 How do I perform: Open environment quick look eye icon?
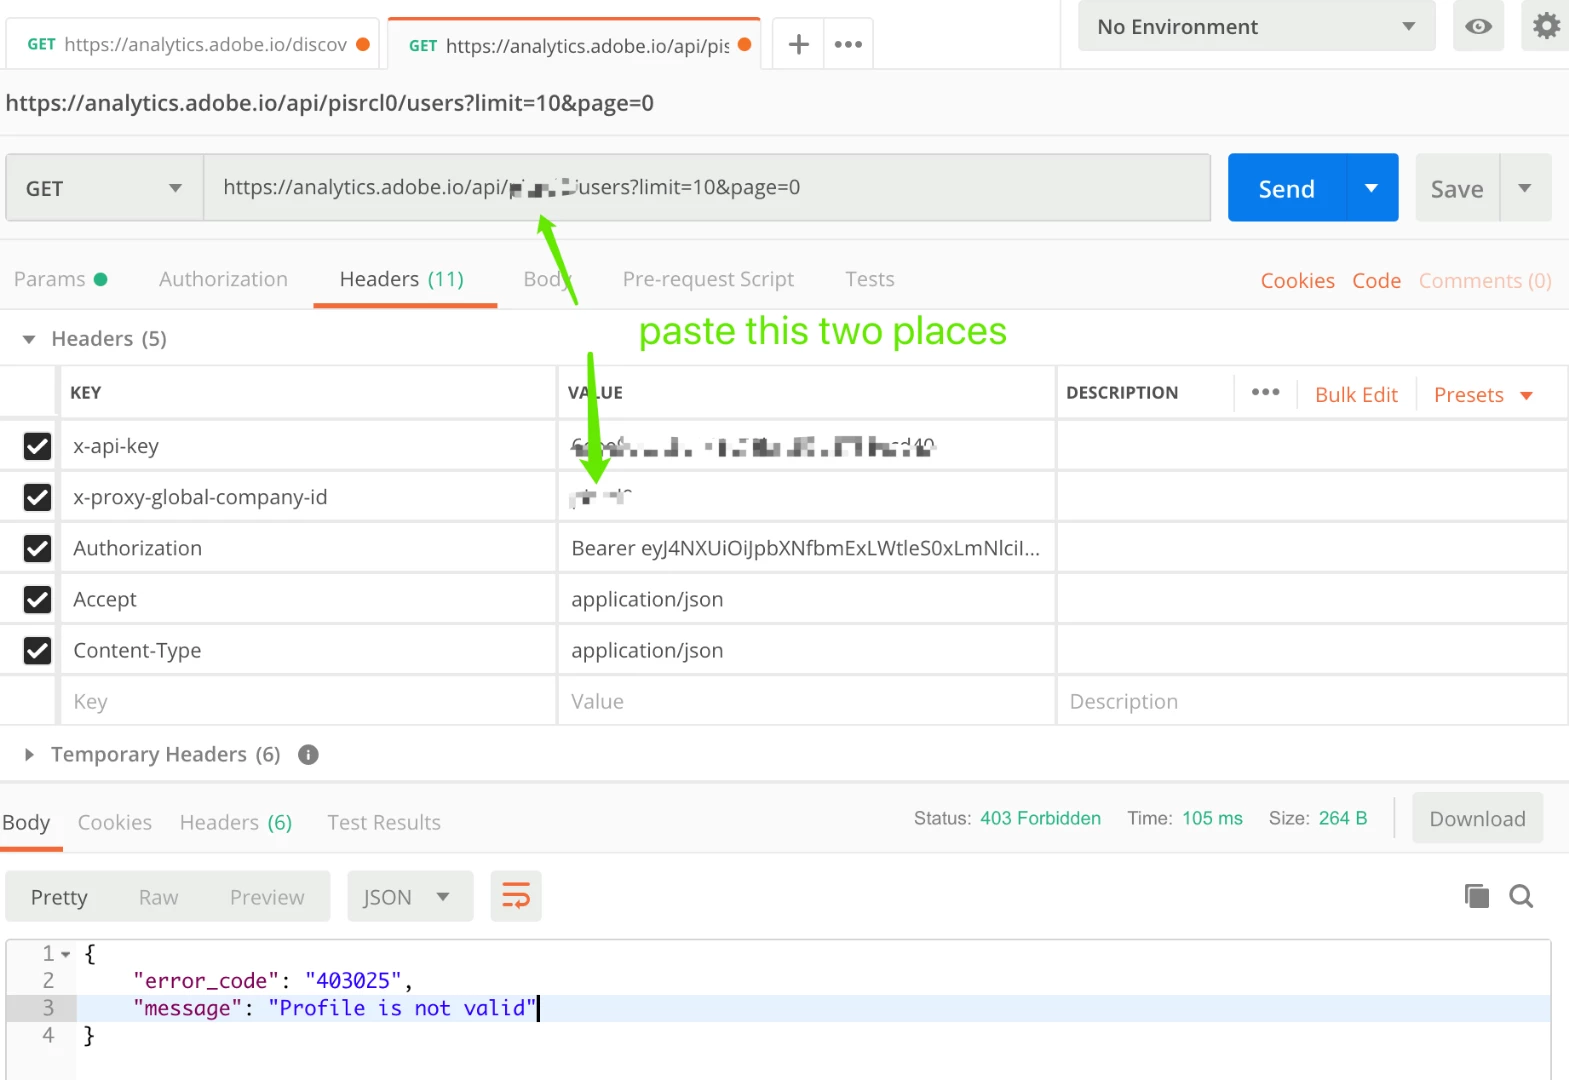(x=1478, y=26)
